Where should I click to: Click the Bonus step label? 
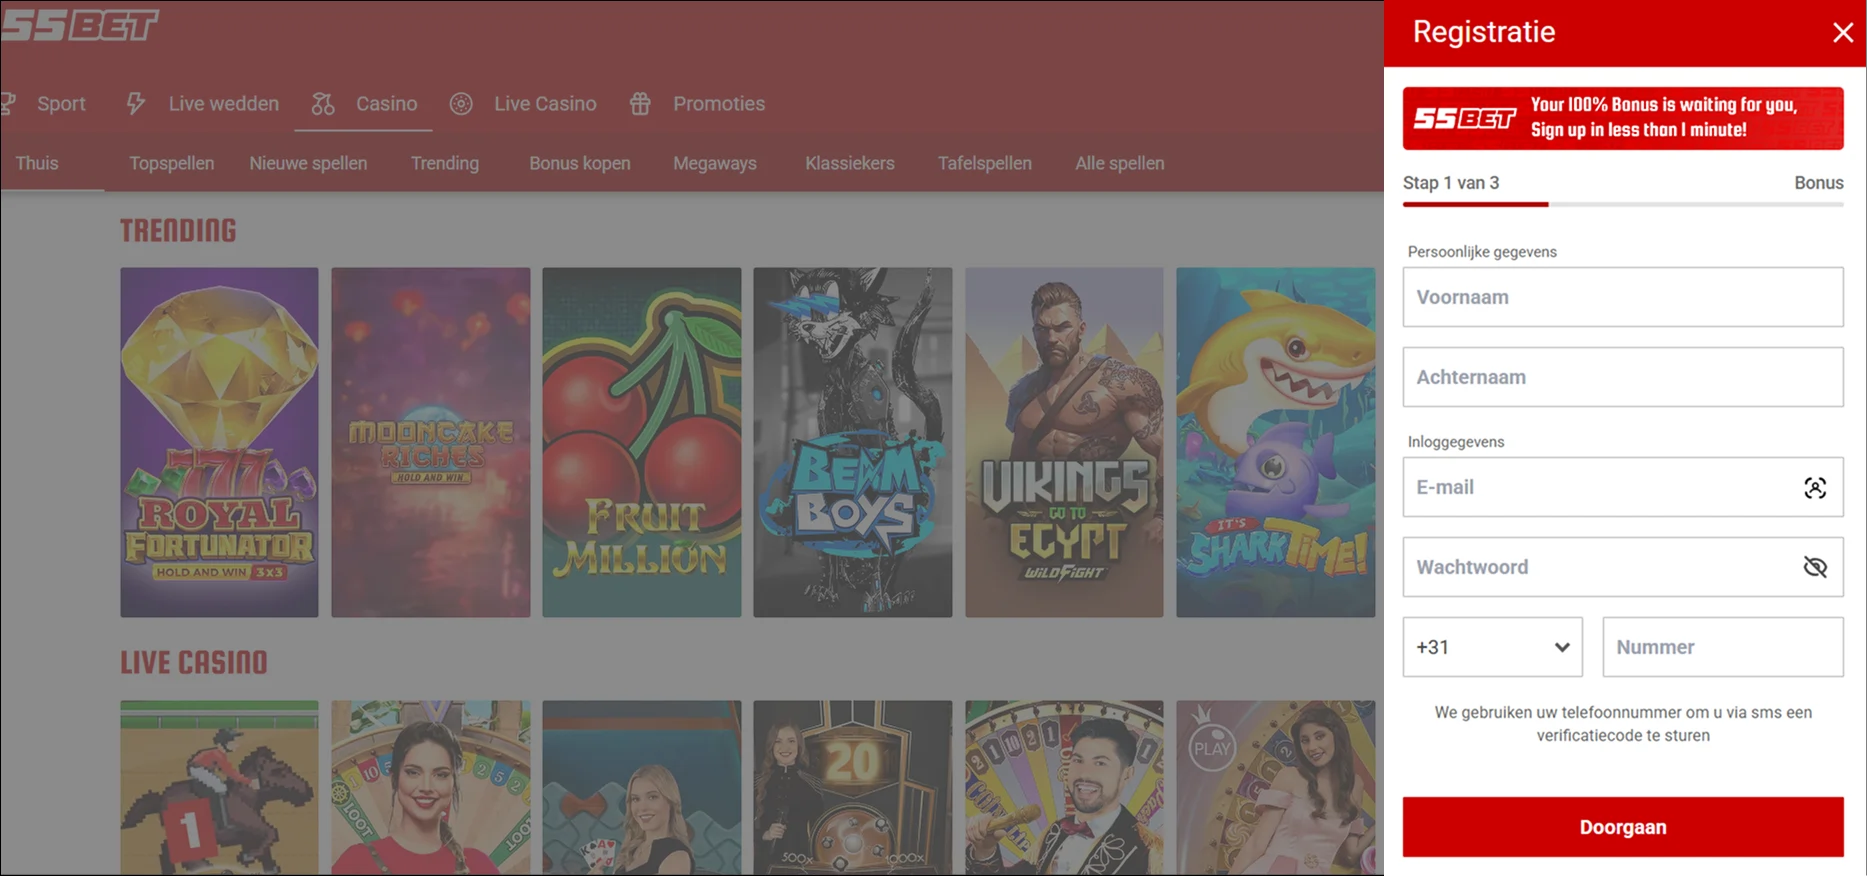click(x=1819, y=183)
